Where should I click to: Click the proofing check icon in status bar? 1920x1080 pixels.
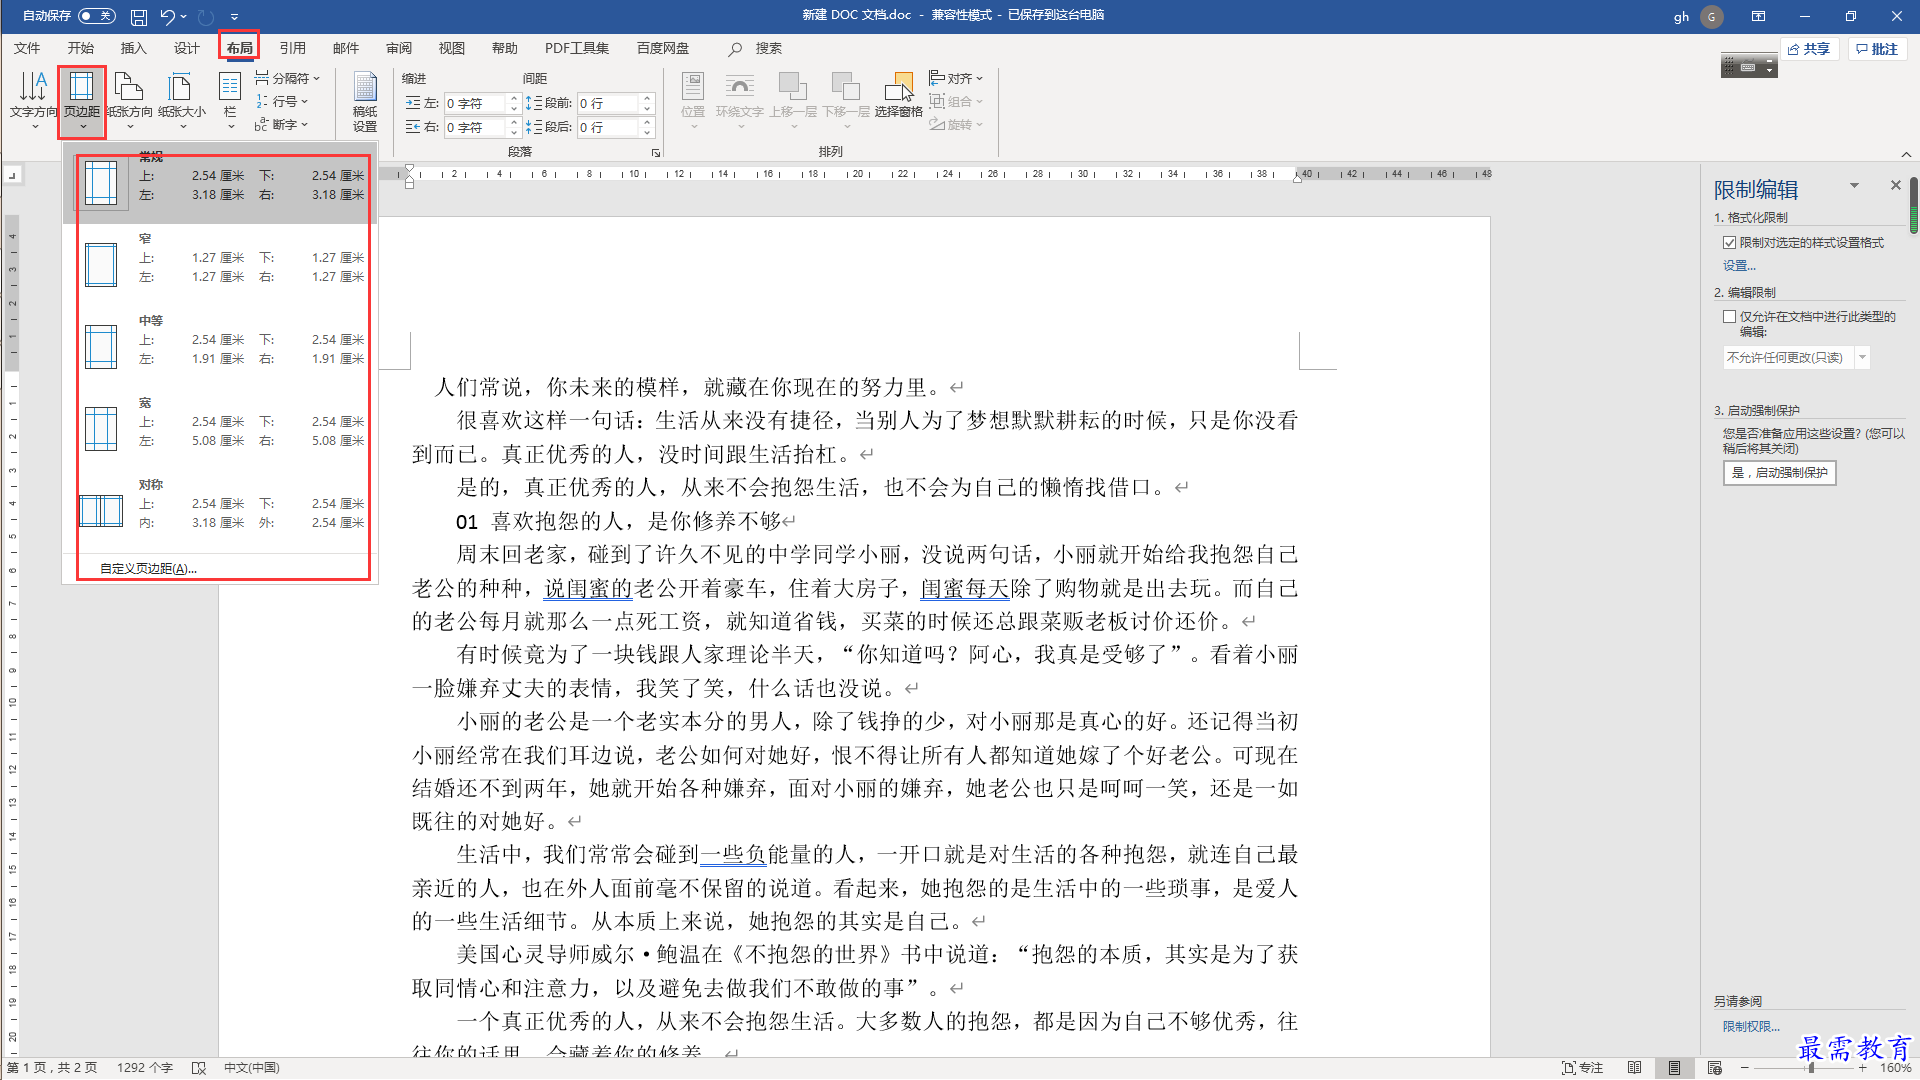point(199,1068)
